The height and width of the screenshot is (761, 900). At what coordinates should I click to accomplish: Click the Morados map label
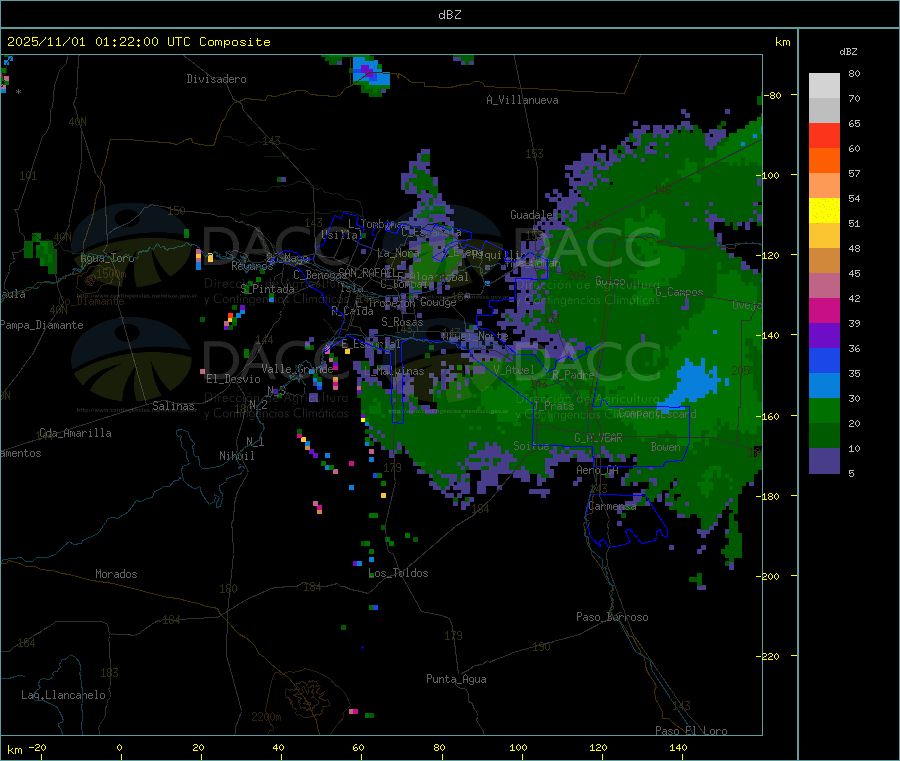click(x=116, y=574)
